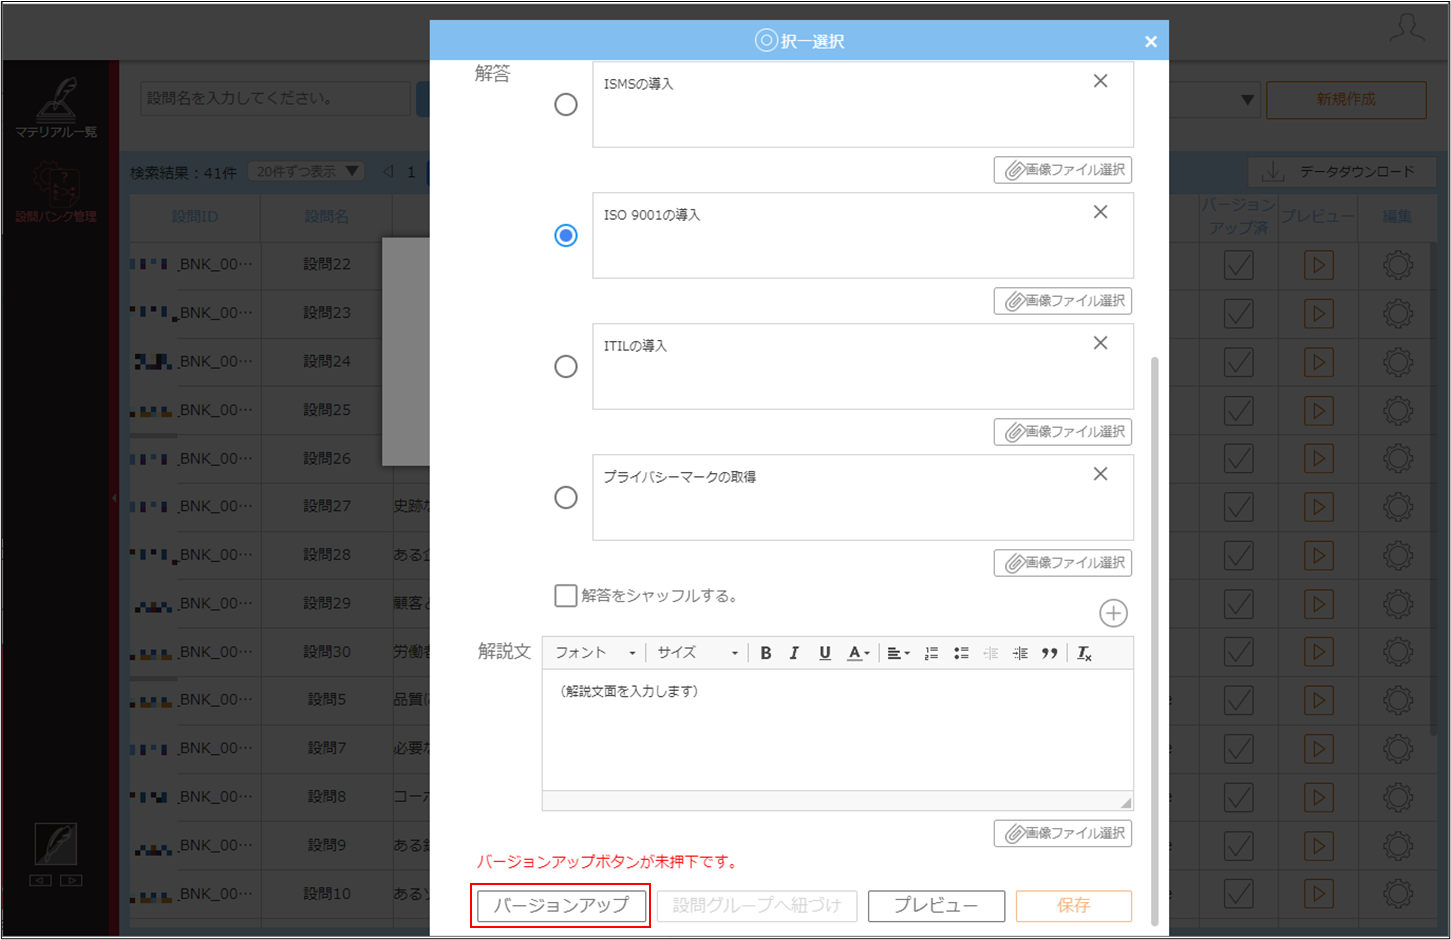Click the ISMSの導入 answer text field
This screenshot has height=940, width=1451.
click(863, 105)
